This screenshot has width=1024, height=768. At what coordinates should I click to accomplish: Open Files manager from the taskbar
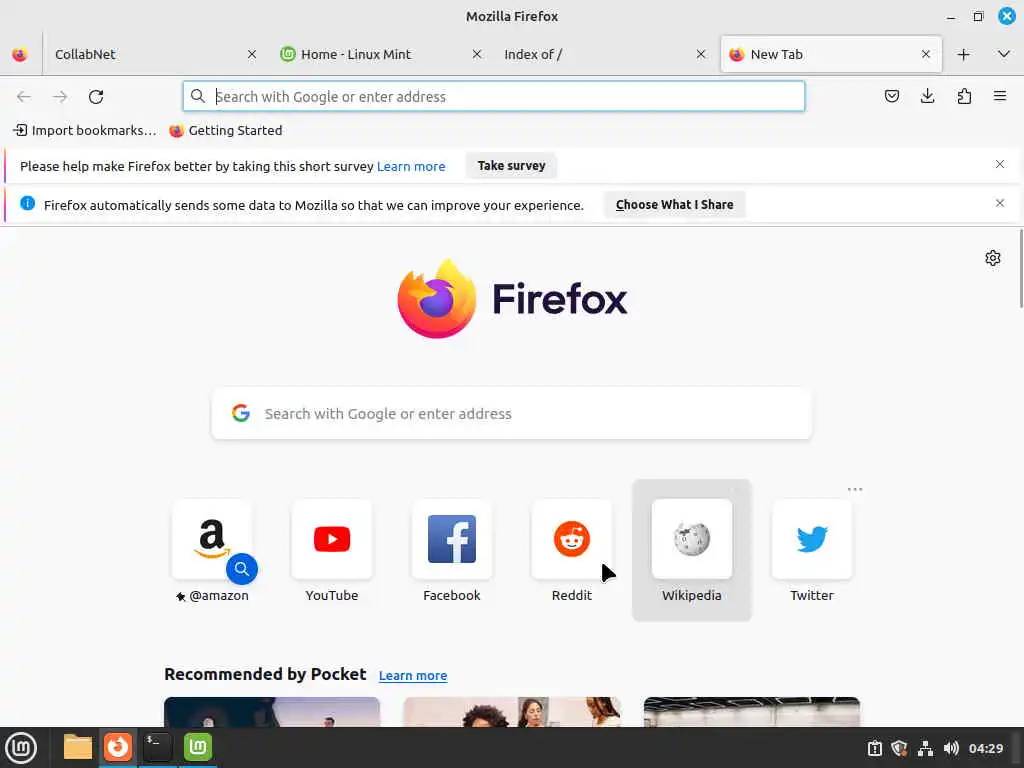coord(78,747)
